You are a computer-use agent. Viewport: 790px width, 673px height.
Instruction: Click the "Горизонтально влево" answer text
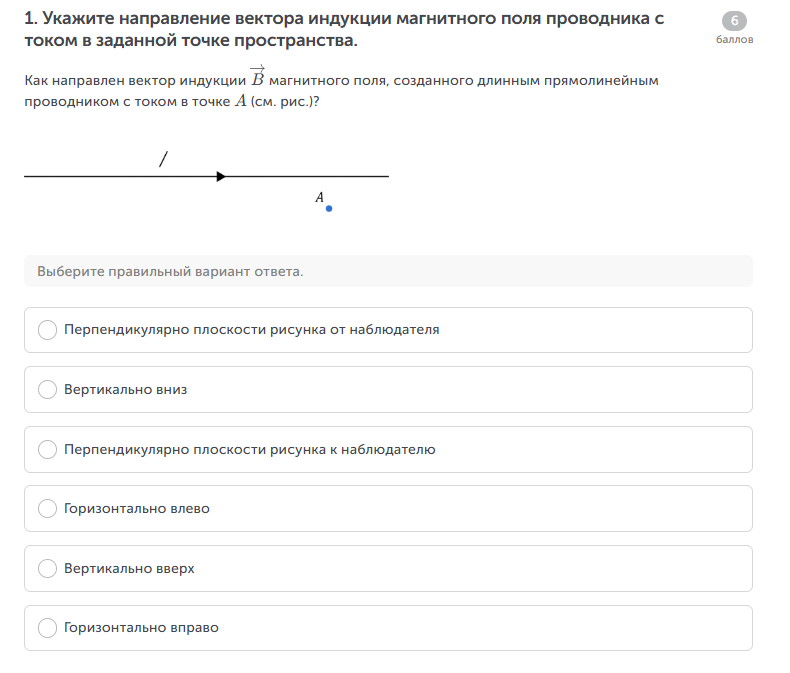tap(137, 509)
